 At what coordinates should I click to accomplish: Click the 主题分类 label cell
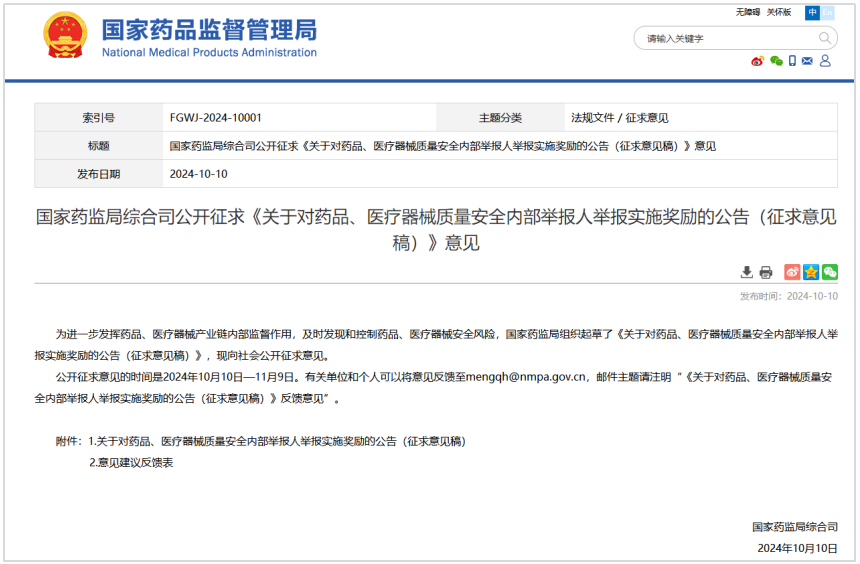500,117
